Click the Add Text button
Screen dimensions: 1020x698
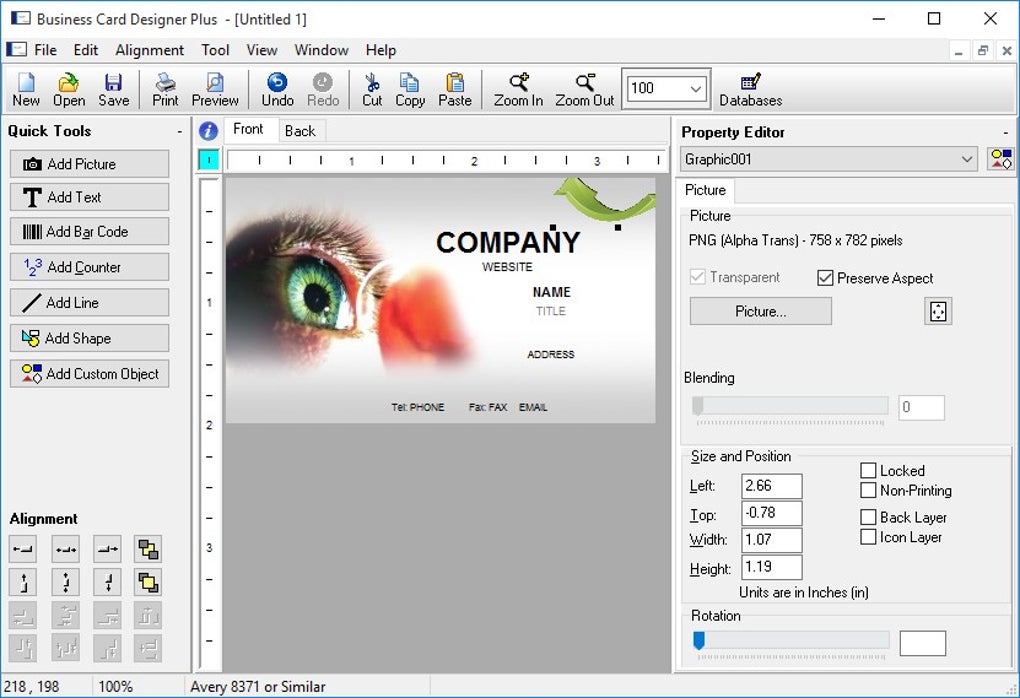pyautogui.click(x=89, y=197)
